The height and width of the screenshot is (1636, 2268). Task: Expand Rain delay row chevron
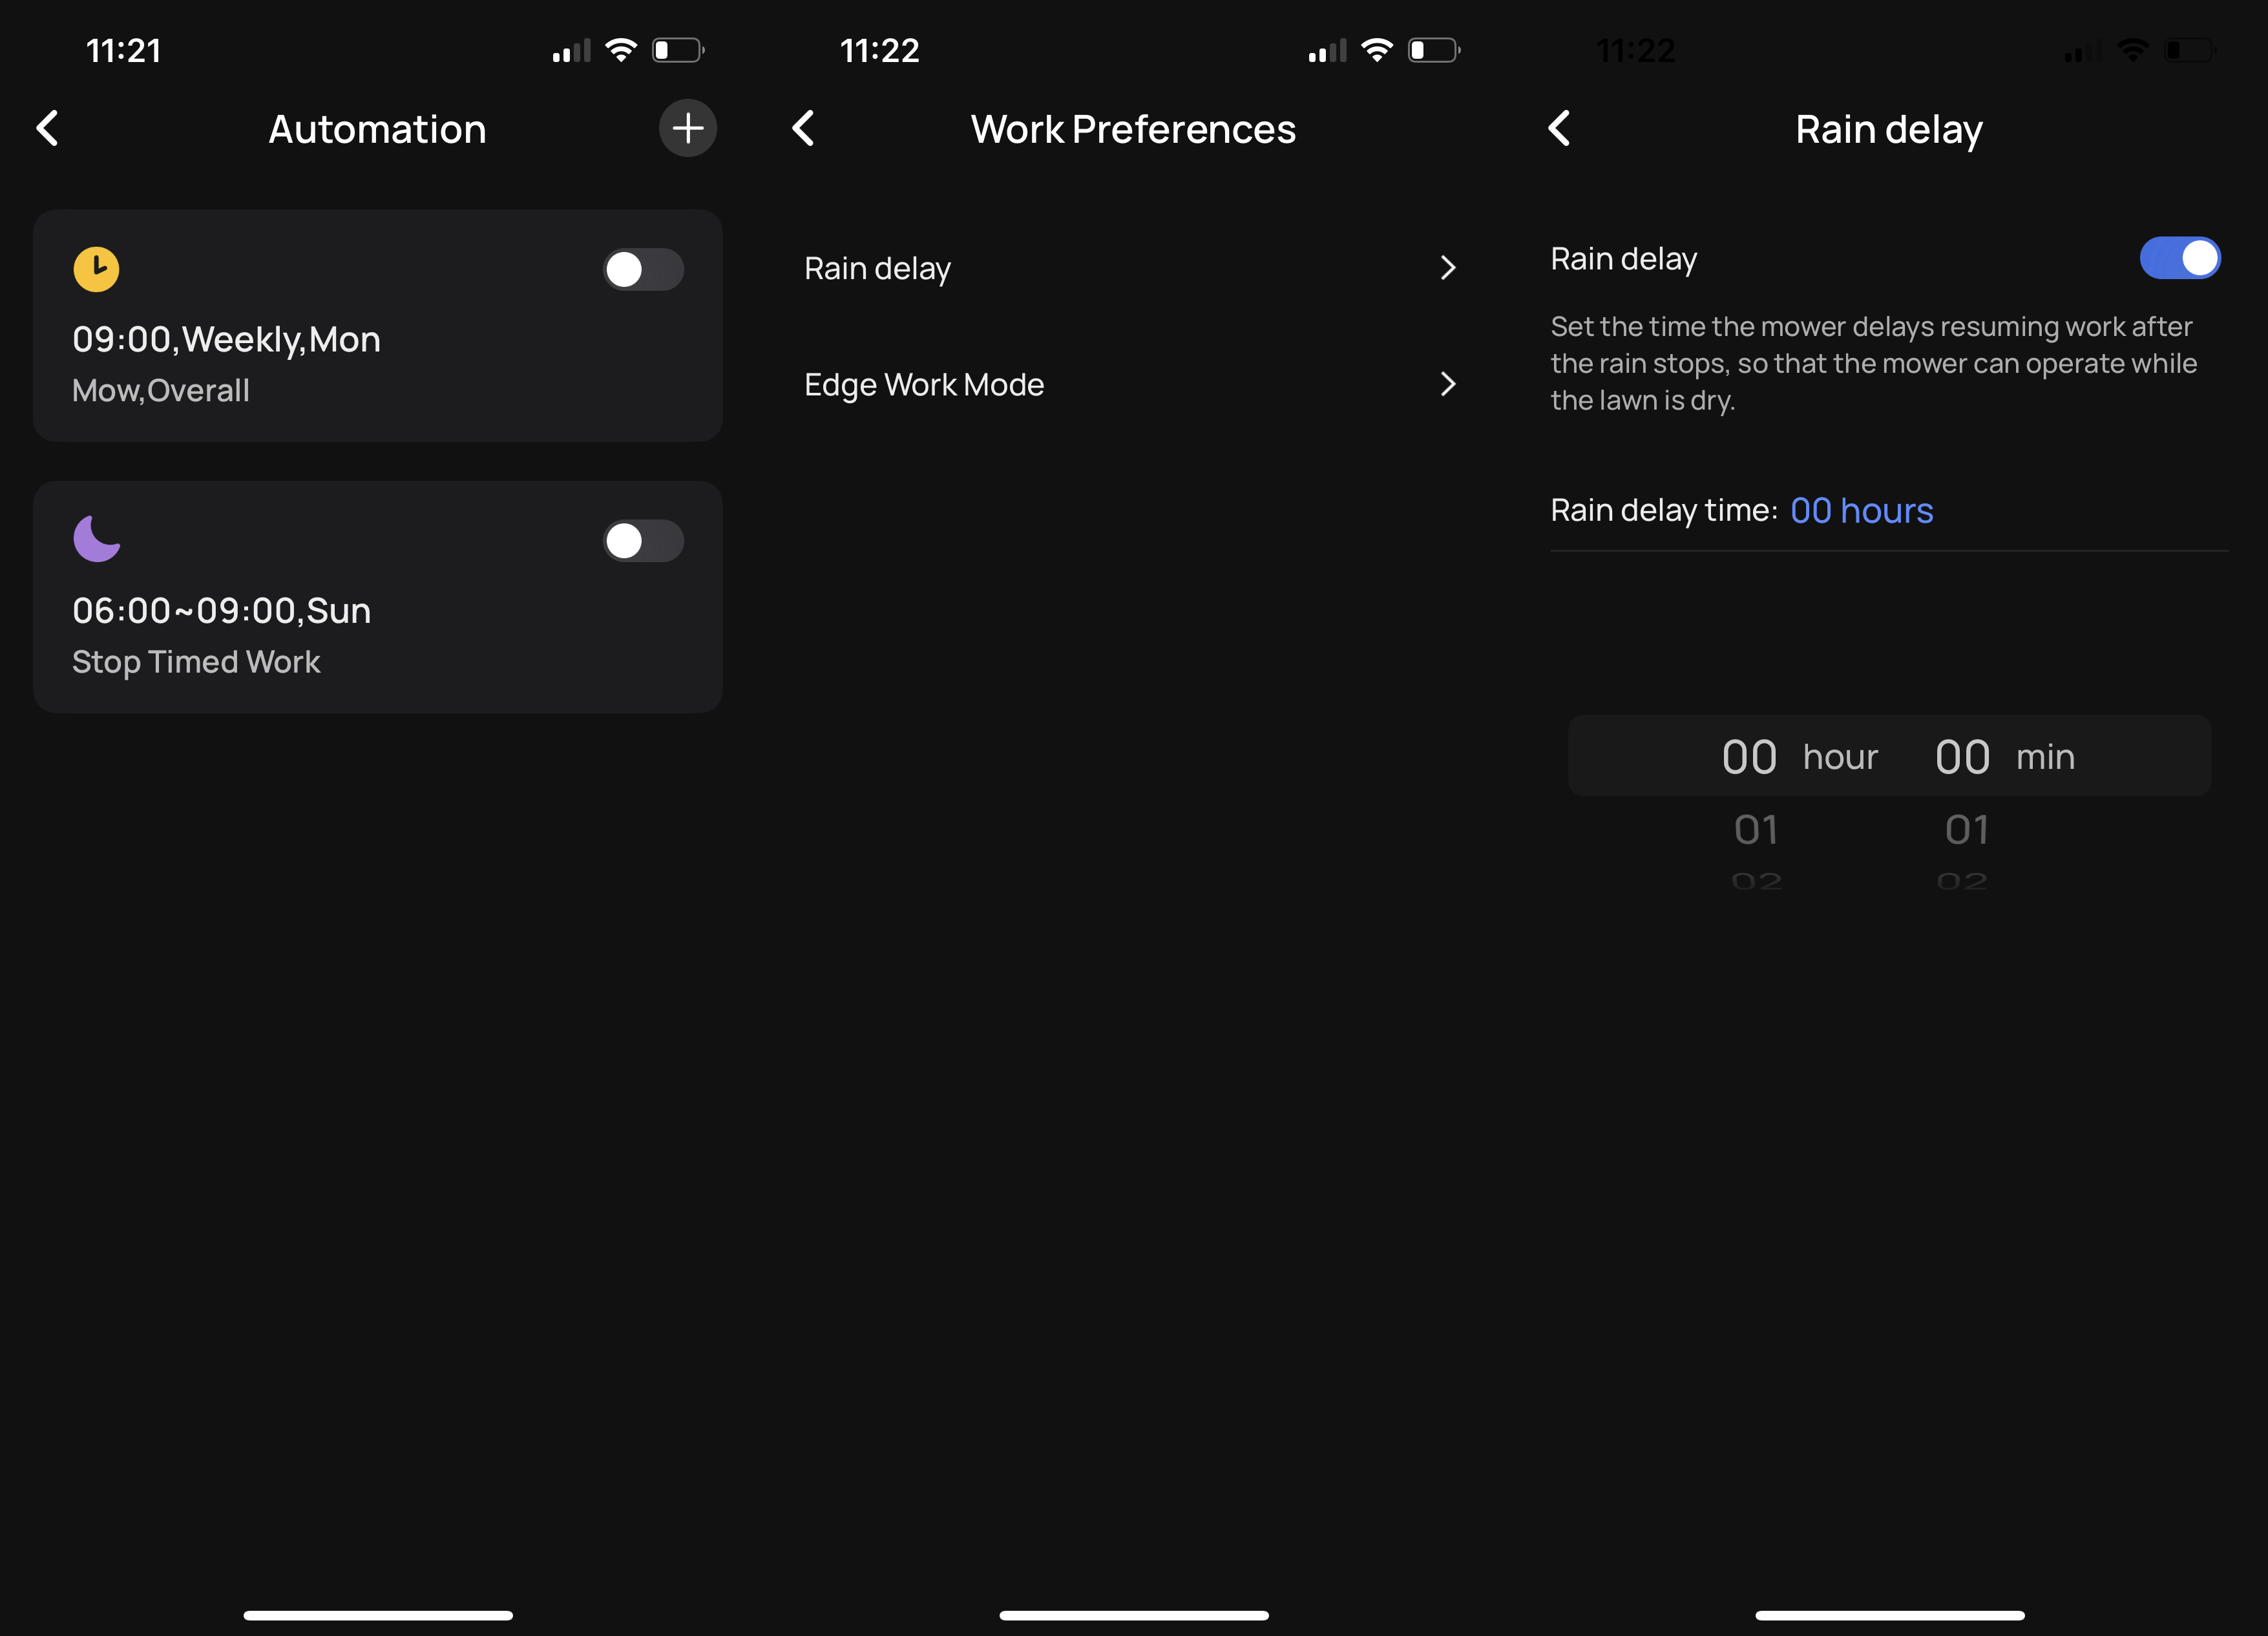click(x=1447, y=268)
